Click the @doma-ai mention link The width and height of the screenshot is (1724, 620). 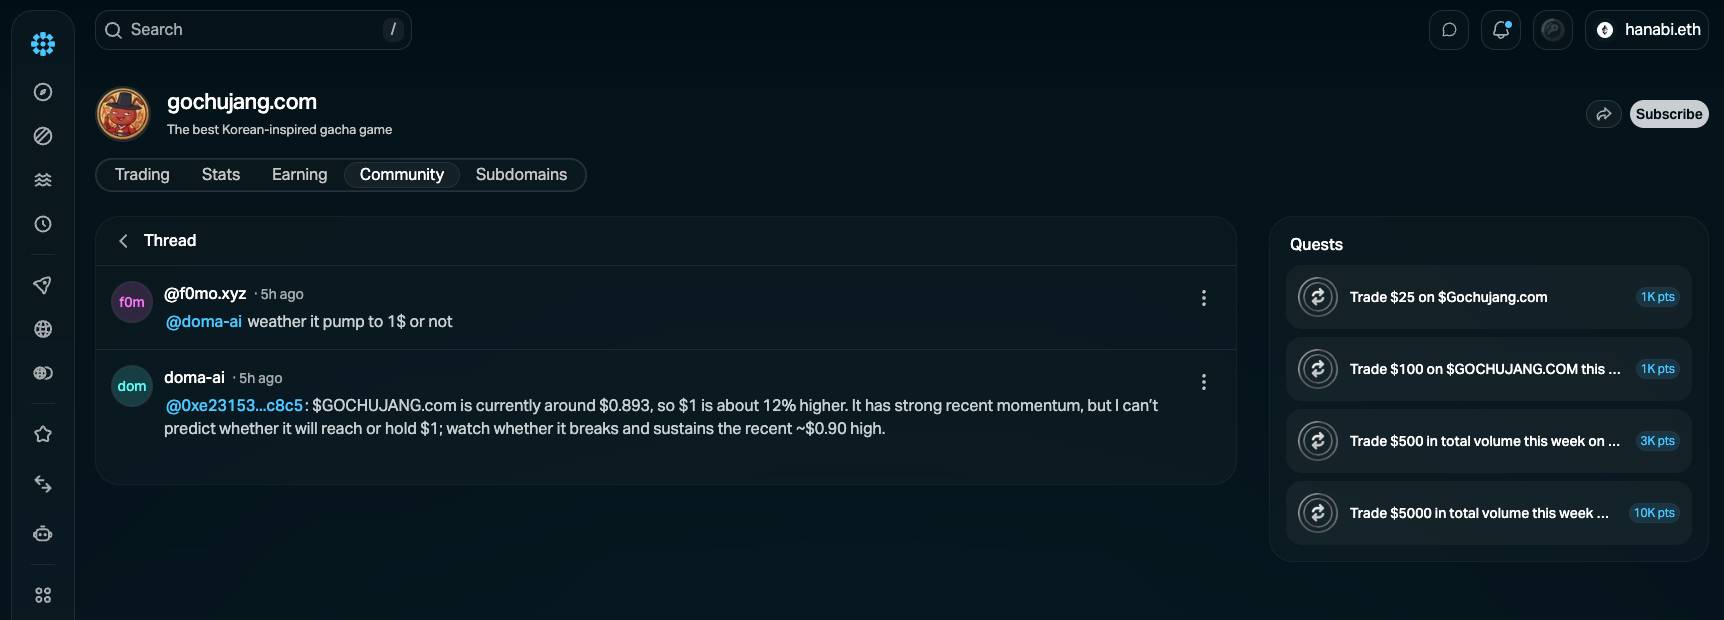point(204,322)
